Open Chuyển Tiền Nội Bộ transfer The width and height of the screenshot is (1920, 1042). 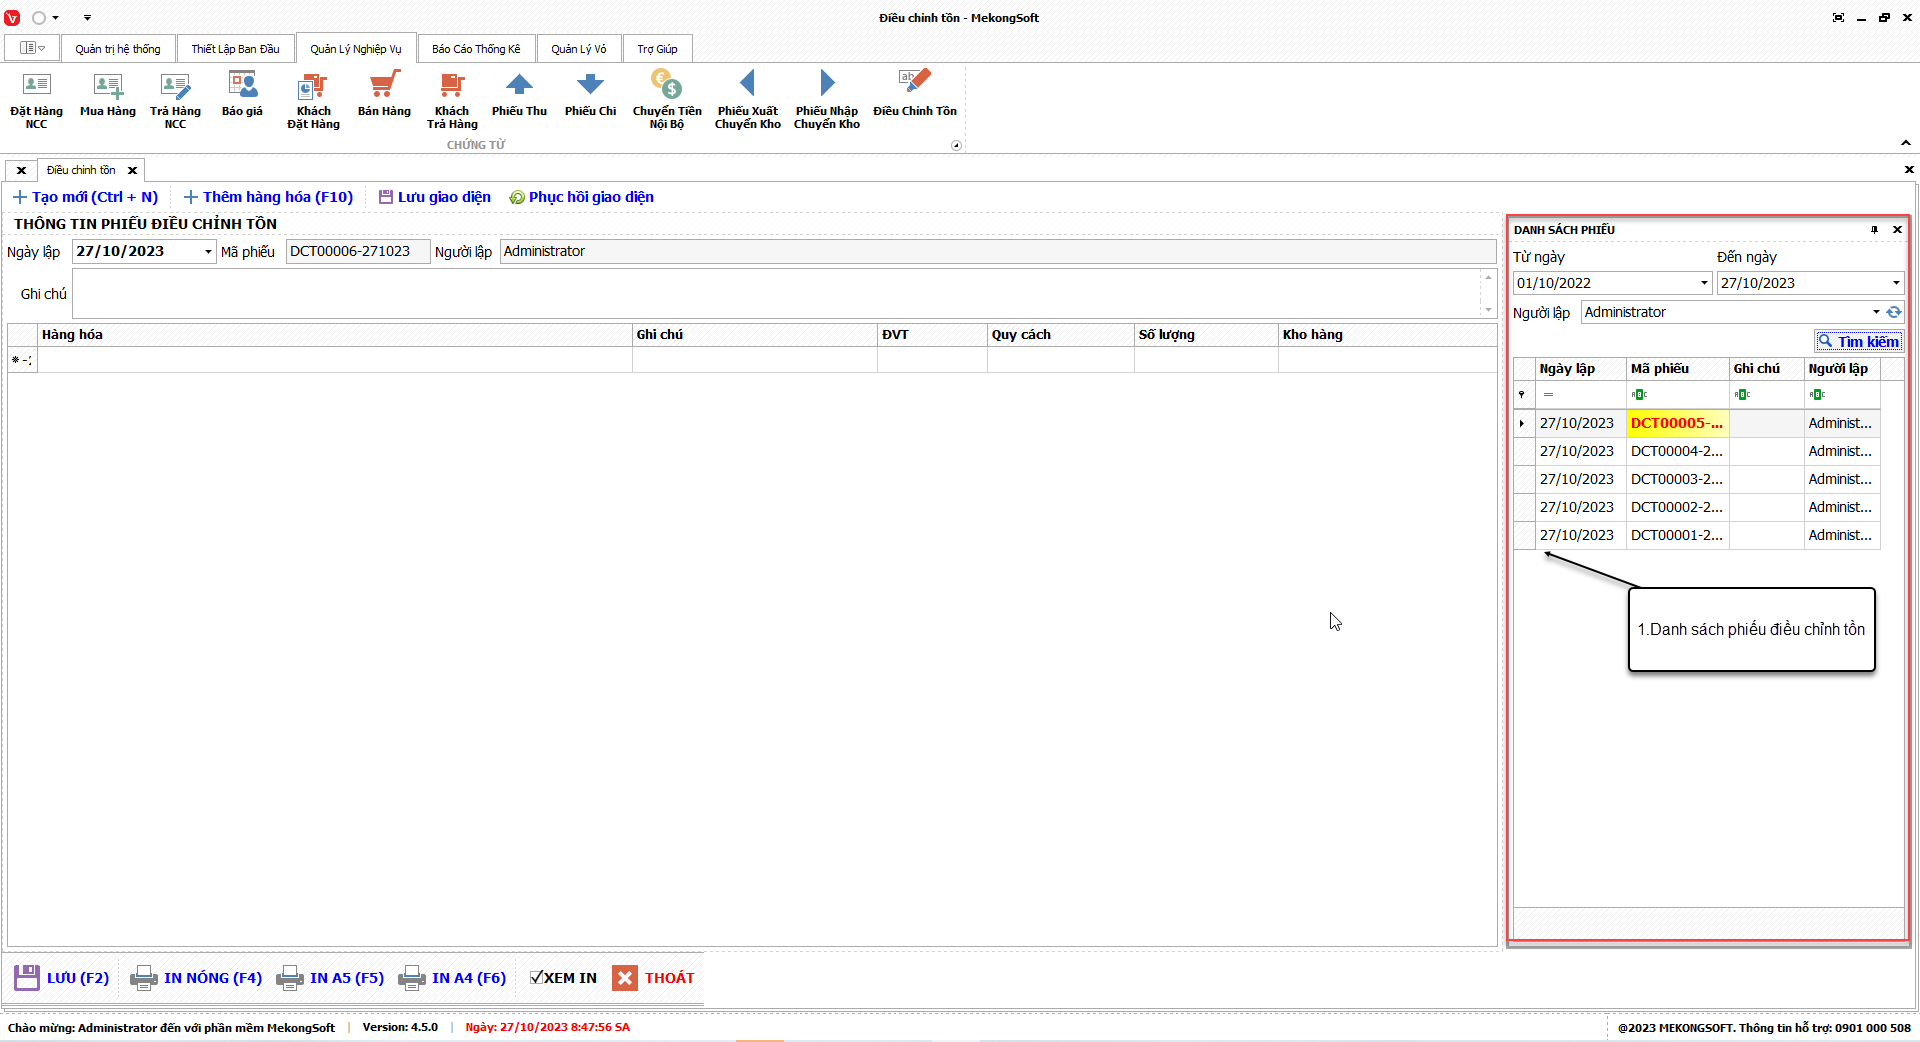point(667,100)
